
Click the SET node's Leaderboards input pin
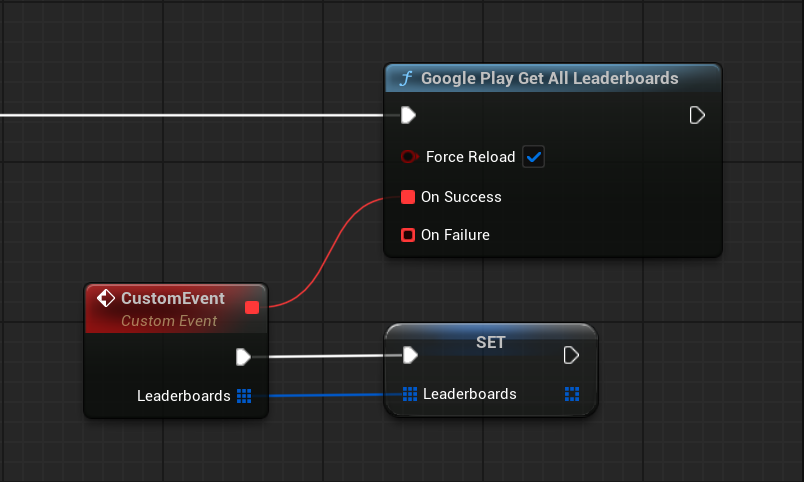pyautogui.click(x=409, y=394)
